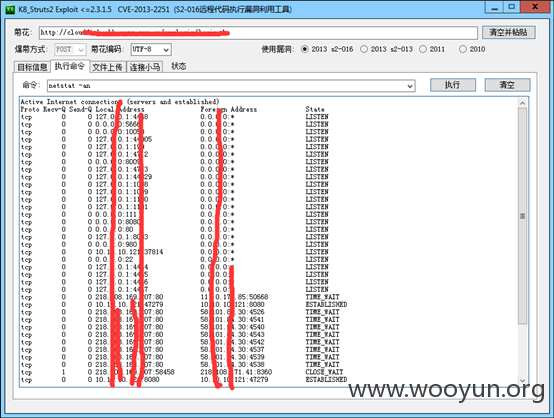
Task: Click the 'State' column header text
Action: pos(315,110)
